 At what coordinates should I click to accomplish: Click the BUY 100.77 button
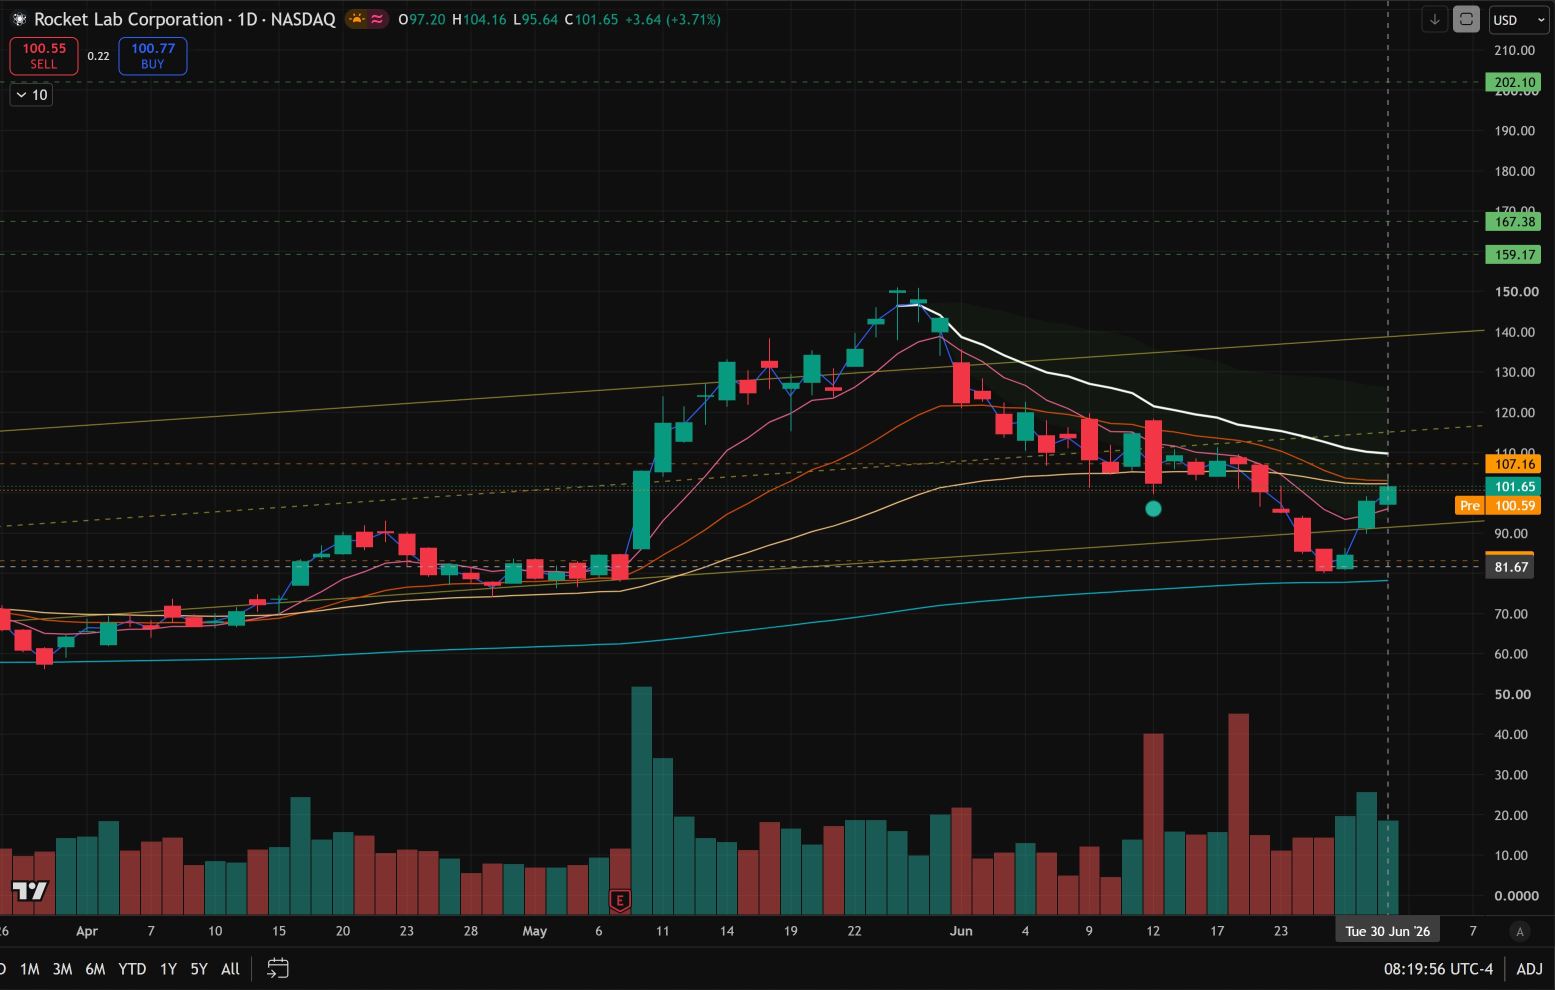tap(153, 56)
